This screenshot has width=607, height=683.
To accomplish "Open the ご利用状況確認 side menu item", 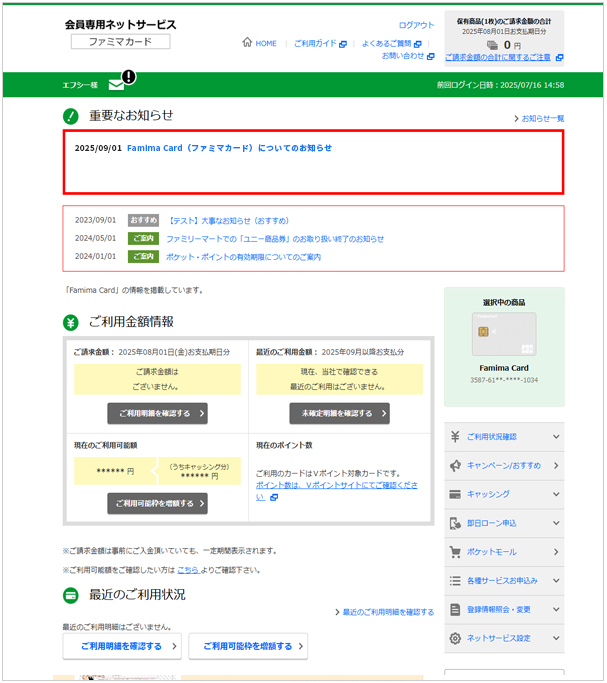I will (504, 436).
